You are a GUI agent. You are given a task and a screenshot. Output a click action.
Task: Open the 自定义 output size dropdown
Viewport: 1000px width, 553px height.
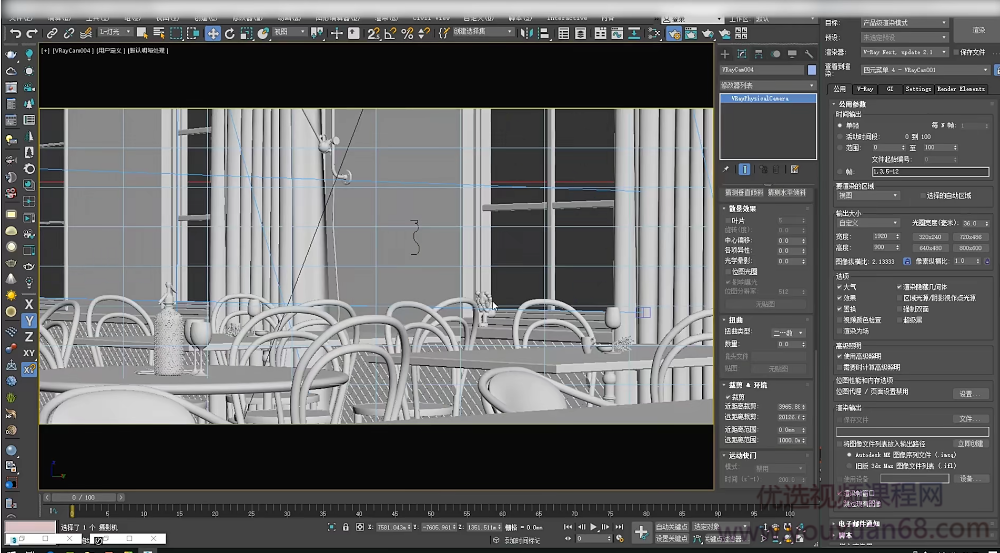click(868, 223)
